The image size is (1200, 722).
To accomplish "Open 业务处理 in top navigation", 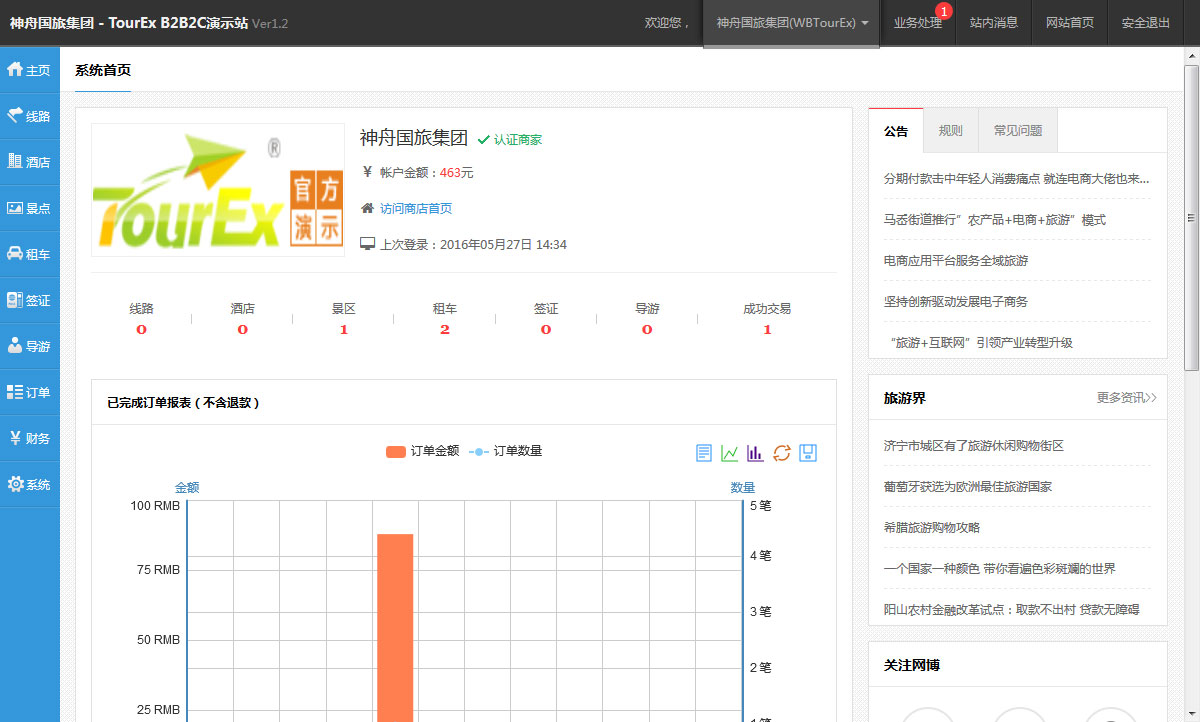I will pos(917,23).
